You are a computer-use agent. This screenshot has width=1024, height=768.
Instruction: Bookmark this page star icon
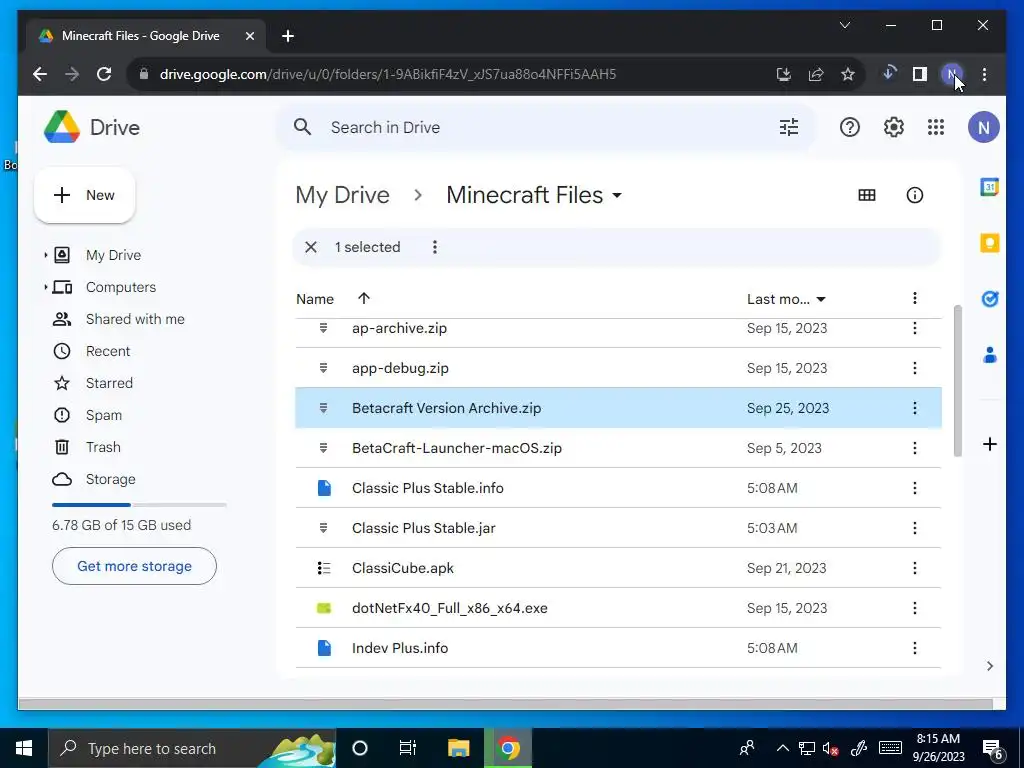tap(848, 74)
